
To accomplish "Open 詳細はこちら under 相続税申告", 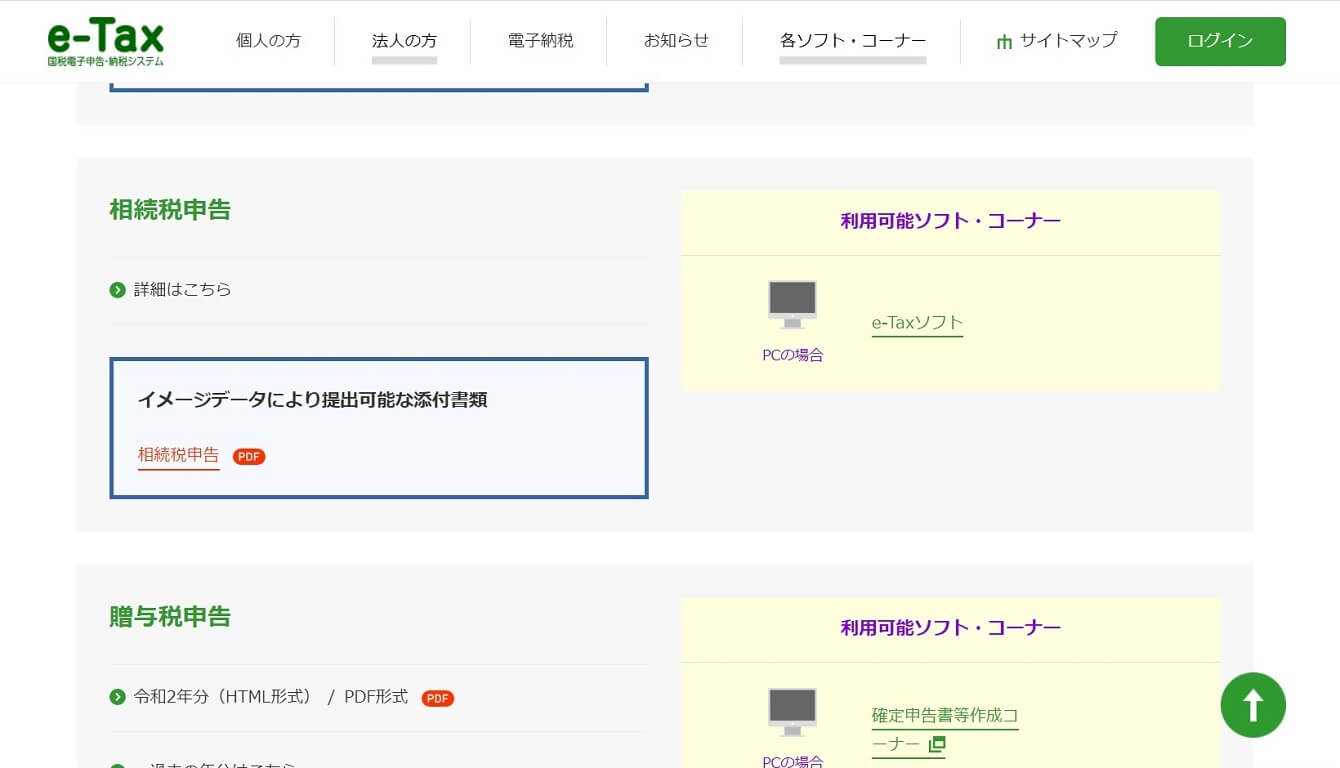I will [183, 289].
